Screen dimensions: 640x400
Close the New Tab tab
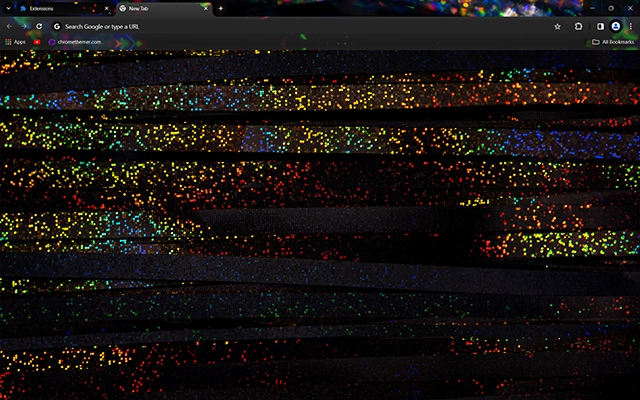pos(206,9)
